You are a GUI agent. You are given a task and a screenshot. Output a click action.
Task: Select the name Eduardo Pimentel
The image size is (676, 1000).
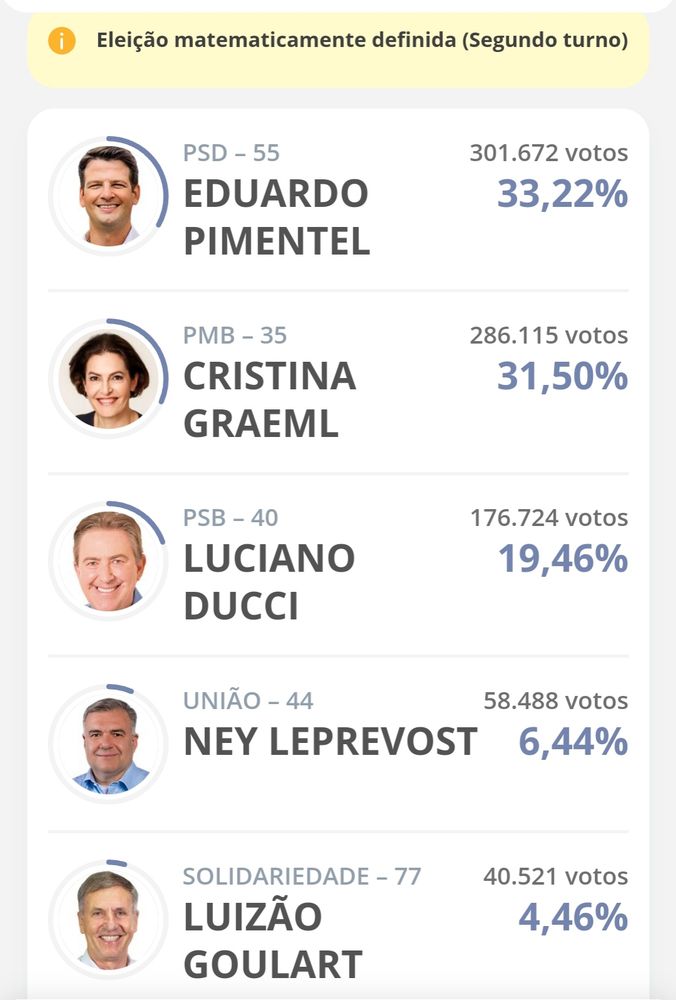click(x=277, y=217)
